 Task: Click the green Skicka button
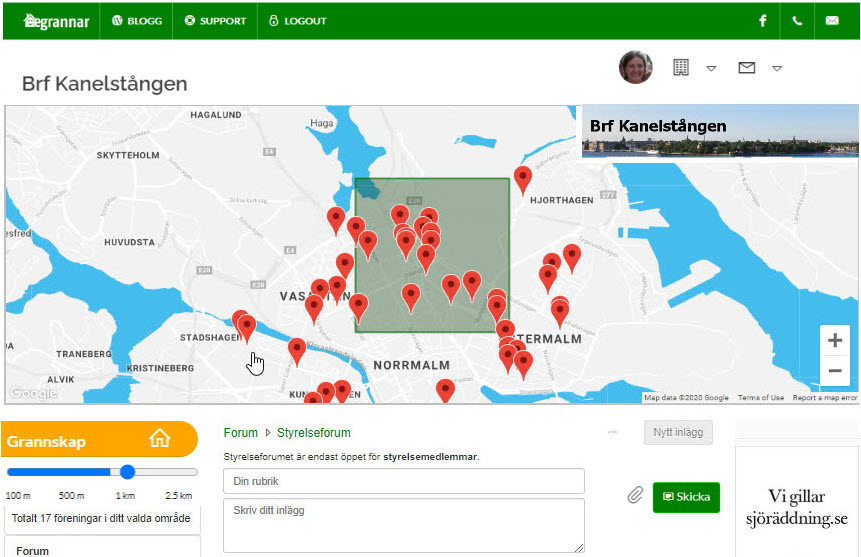(686, 497)
